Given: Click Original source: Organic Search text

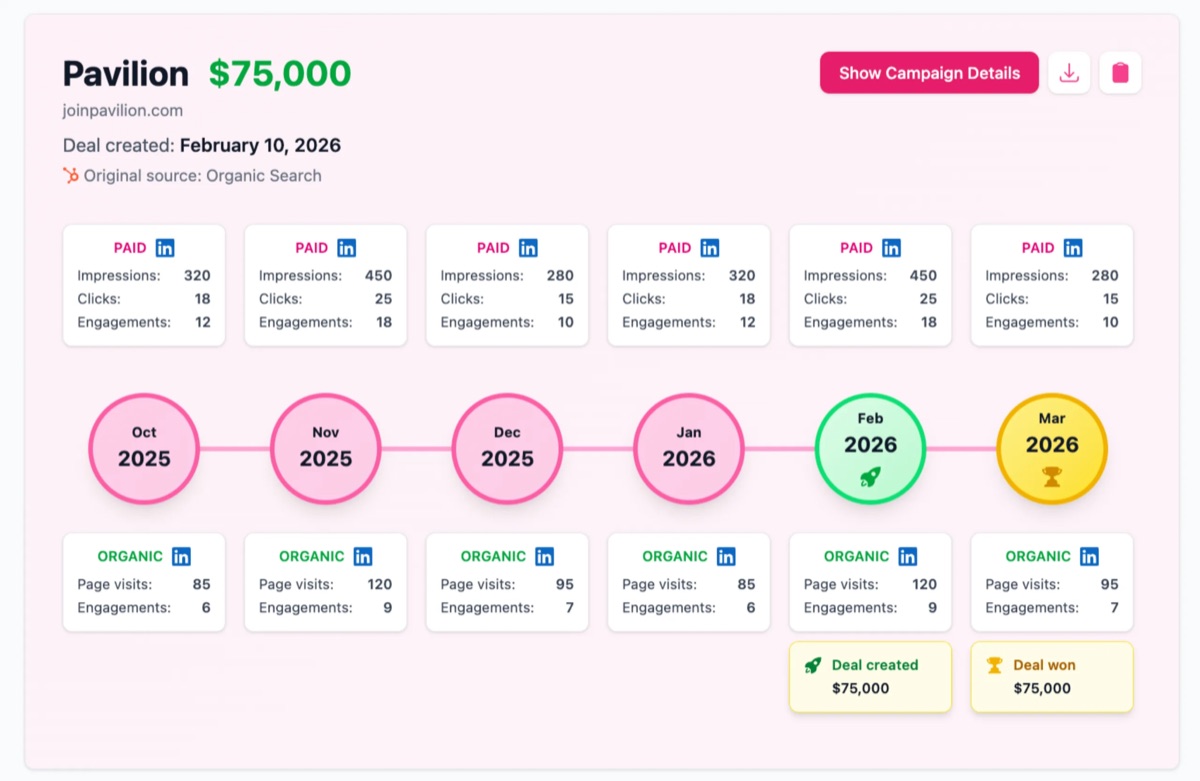Looking at the screenshot, I should [203, 175].
